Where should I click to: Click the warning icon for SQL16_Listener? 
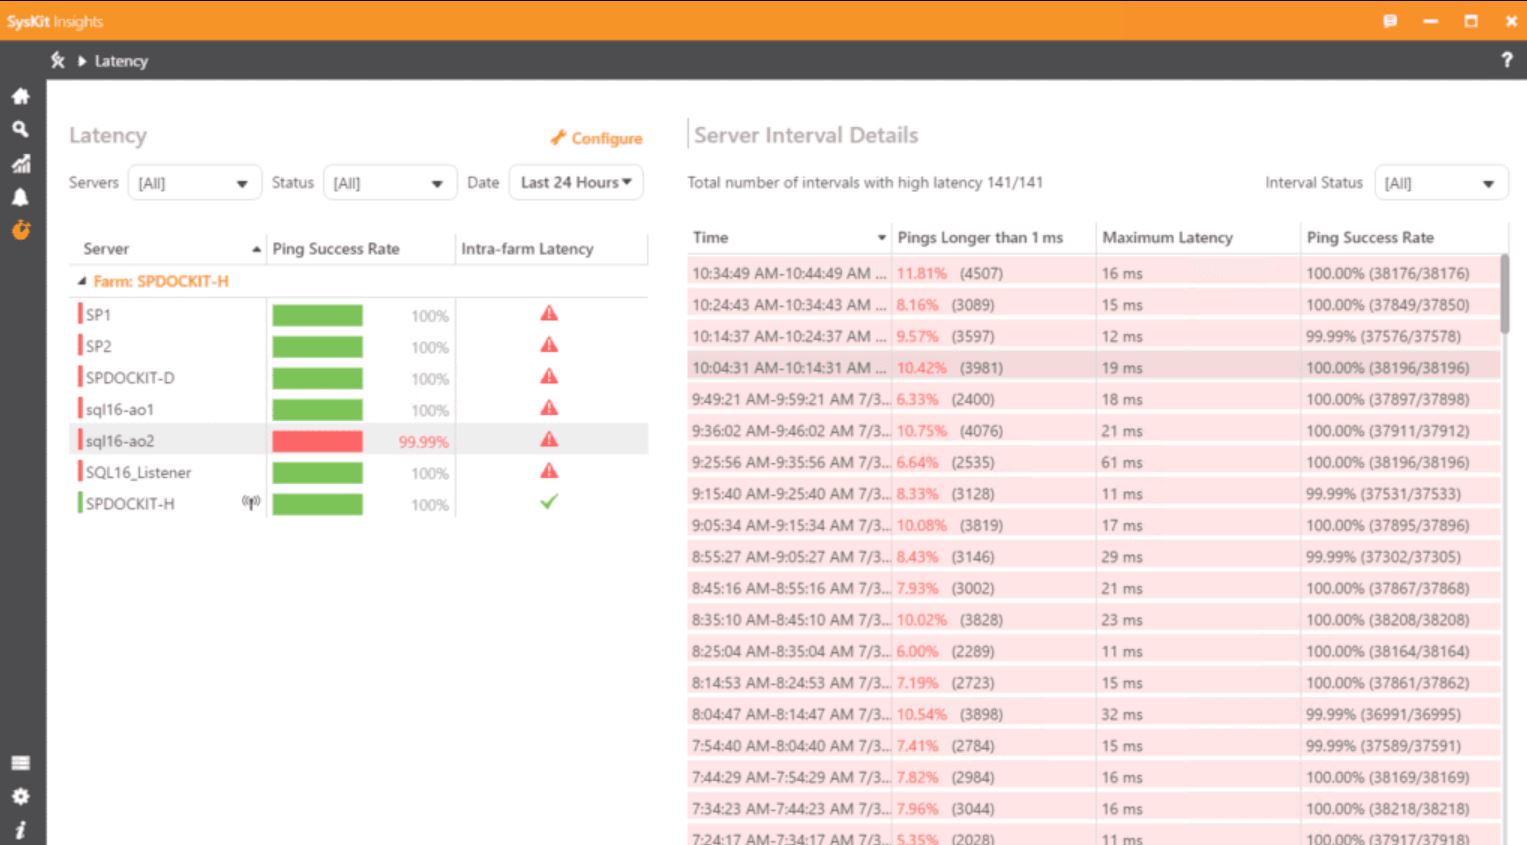[x=549, y=471]
